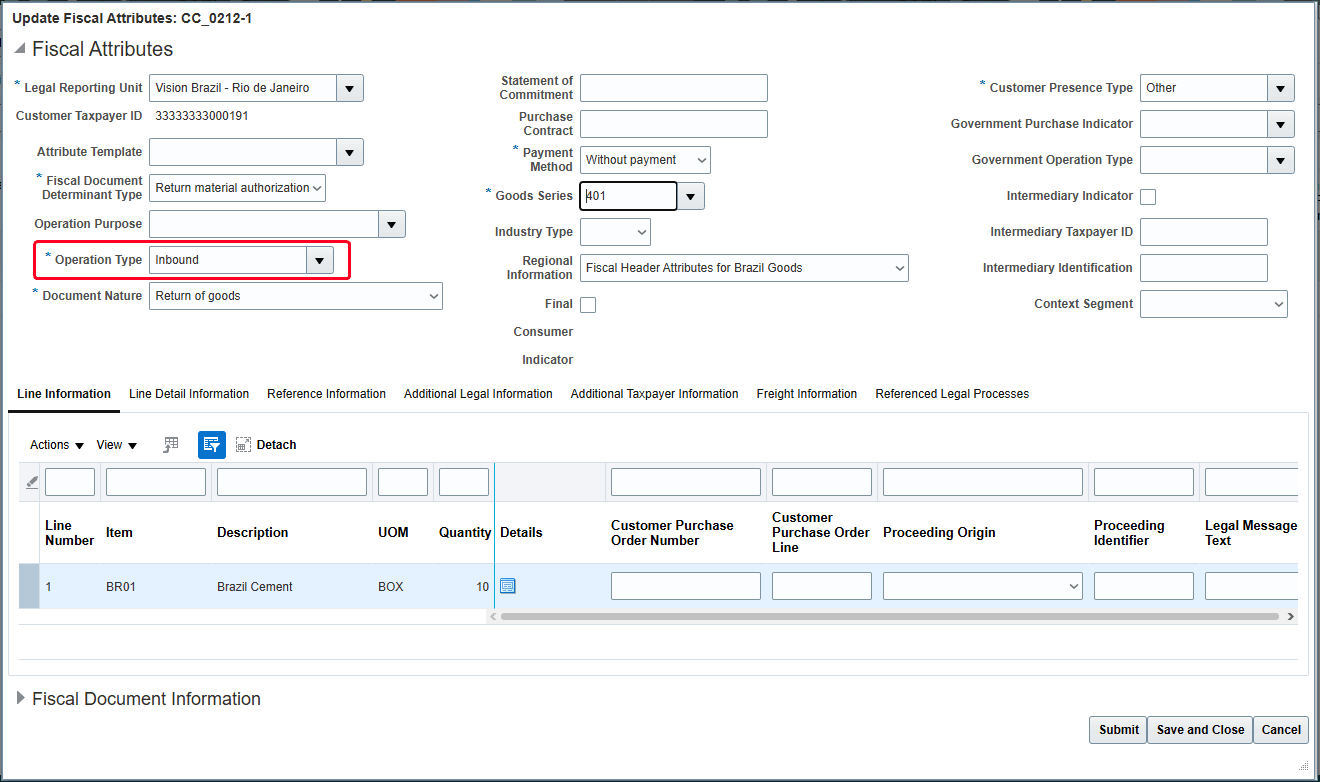Switch to the Freight Information tab

click(x=806, y=394)
